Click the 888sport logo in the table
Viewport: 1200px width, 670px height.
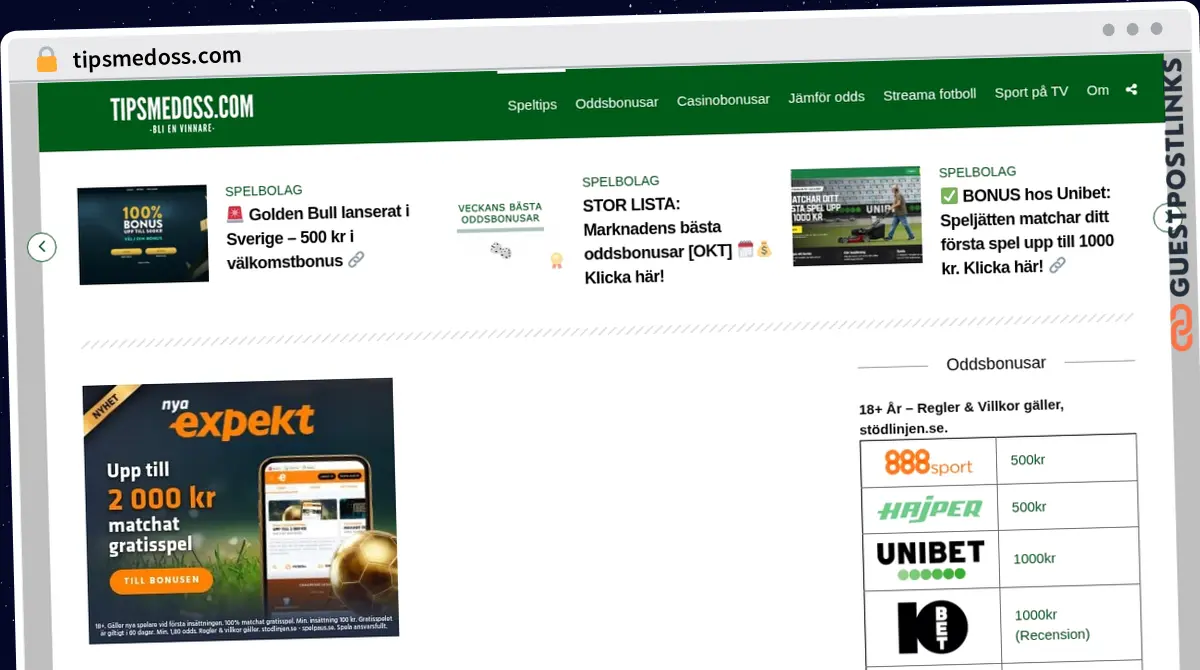point(928,462)
